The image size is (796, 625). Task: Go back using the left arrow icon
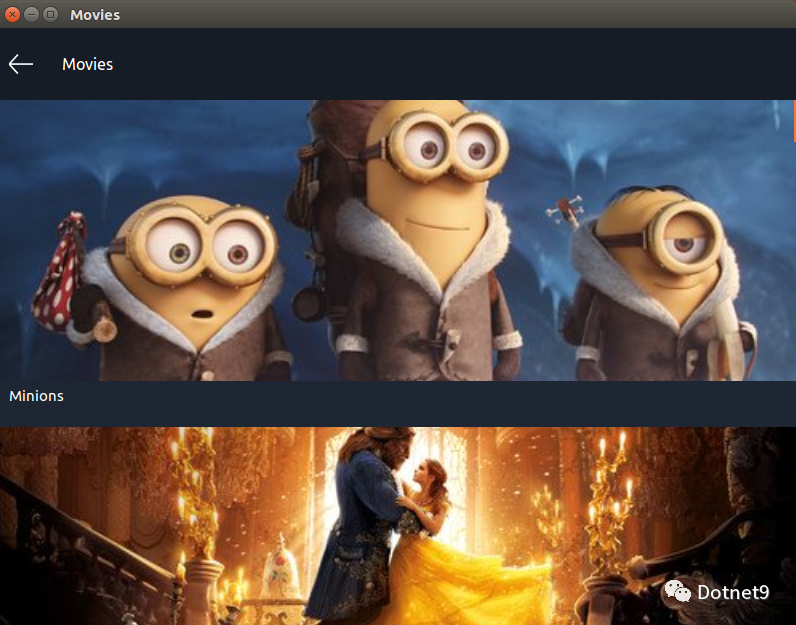21,64
